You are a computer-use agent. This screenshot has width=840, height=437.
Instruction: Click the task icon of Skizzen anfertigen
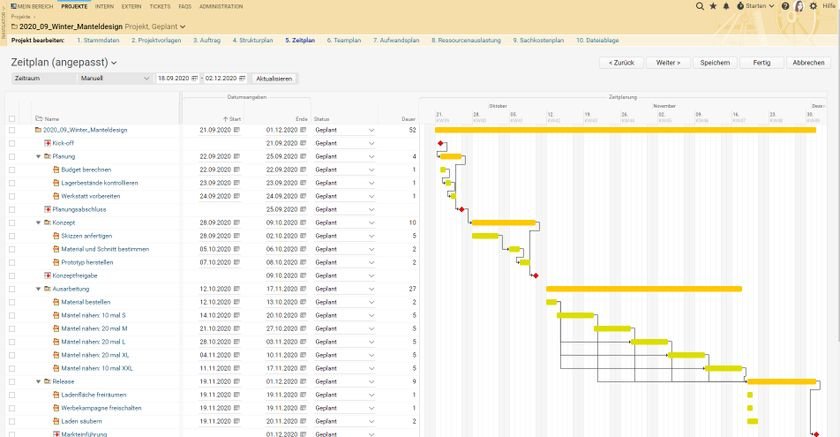pyautogui.click(x=56, y=236)
